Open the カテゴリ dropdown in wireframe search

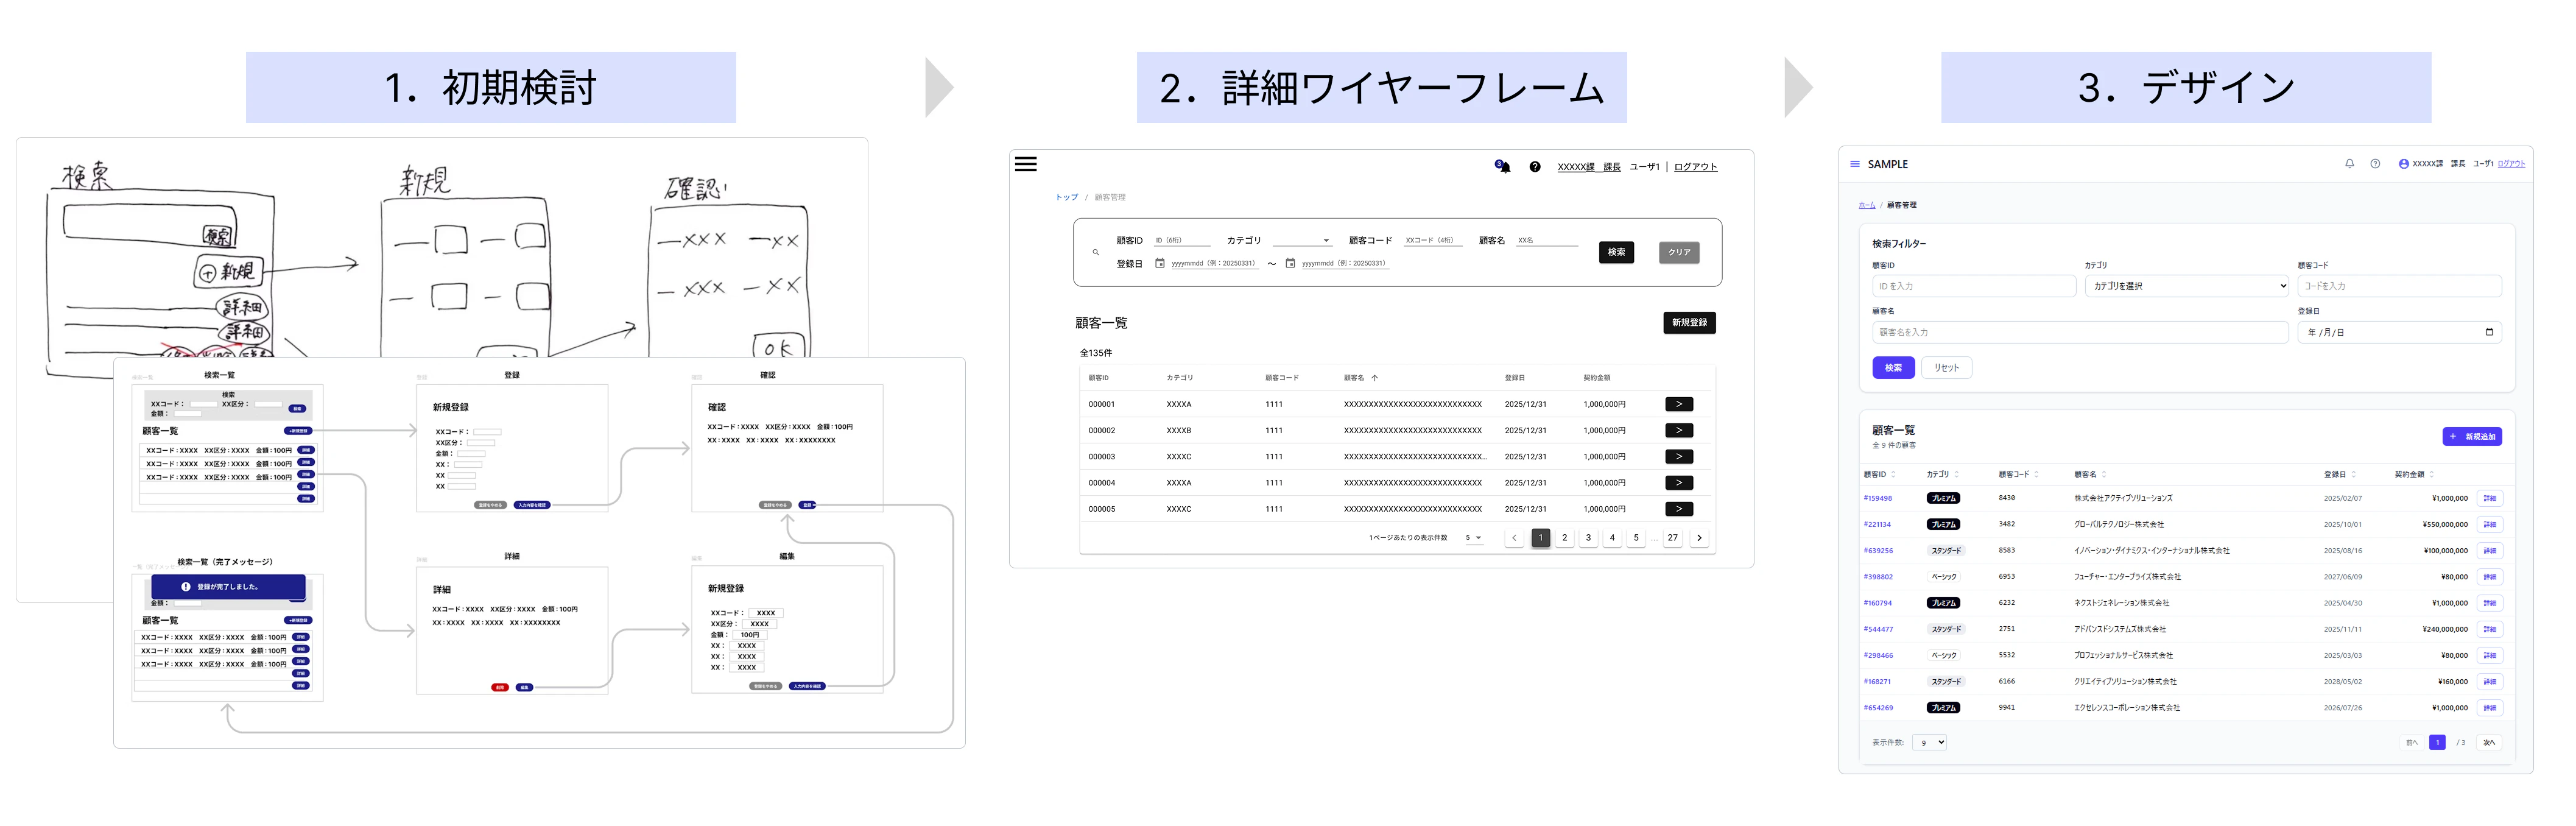[x=1327, y=240]
